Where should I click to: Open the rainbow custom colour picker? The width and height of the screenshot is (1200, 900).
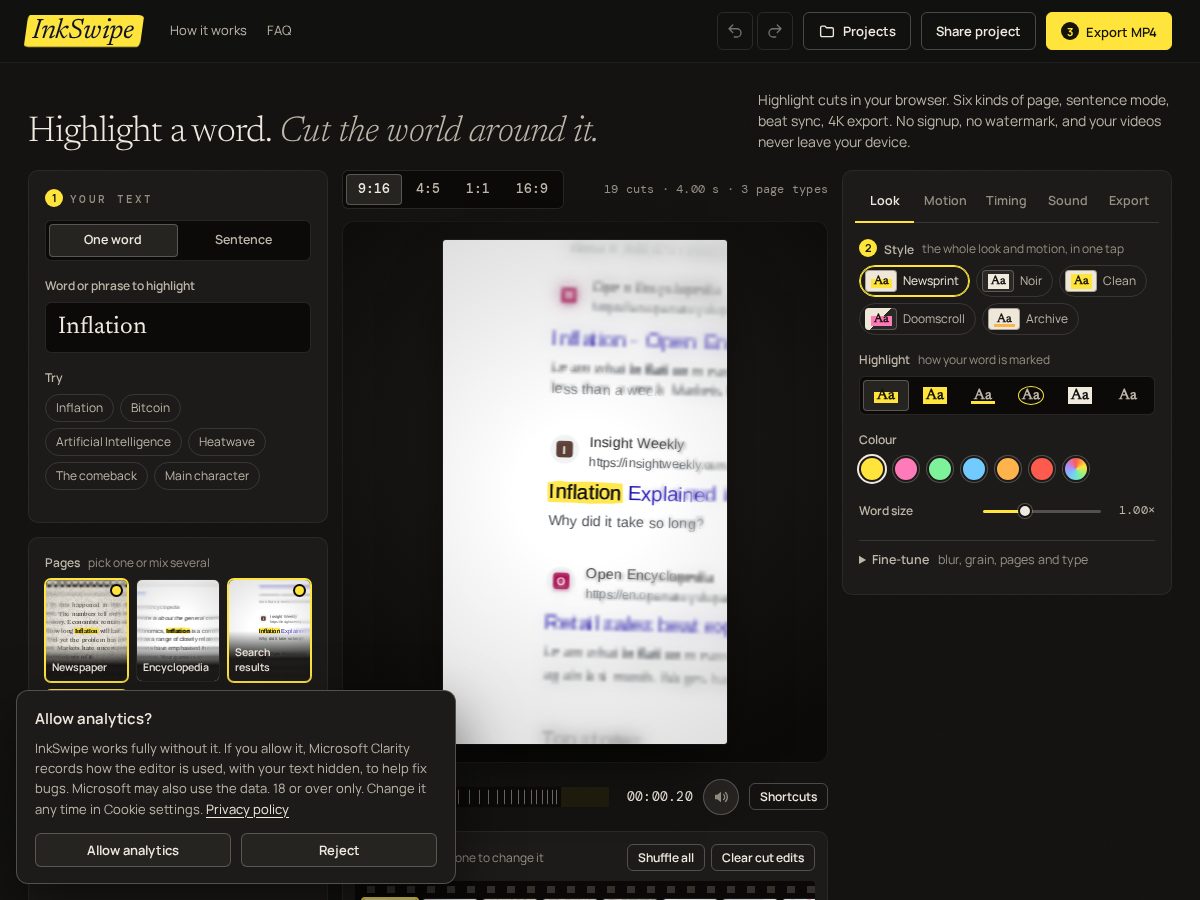click(1076, 469)
